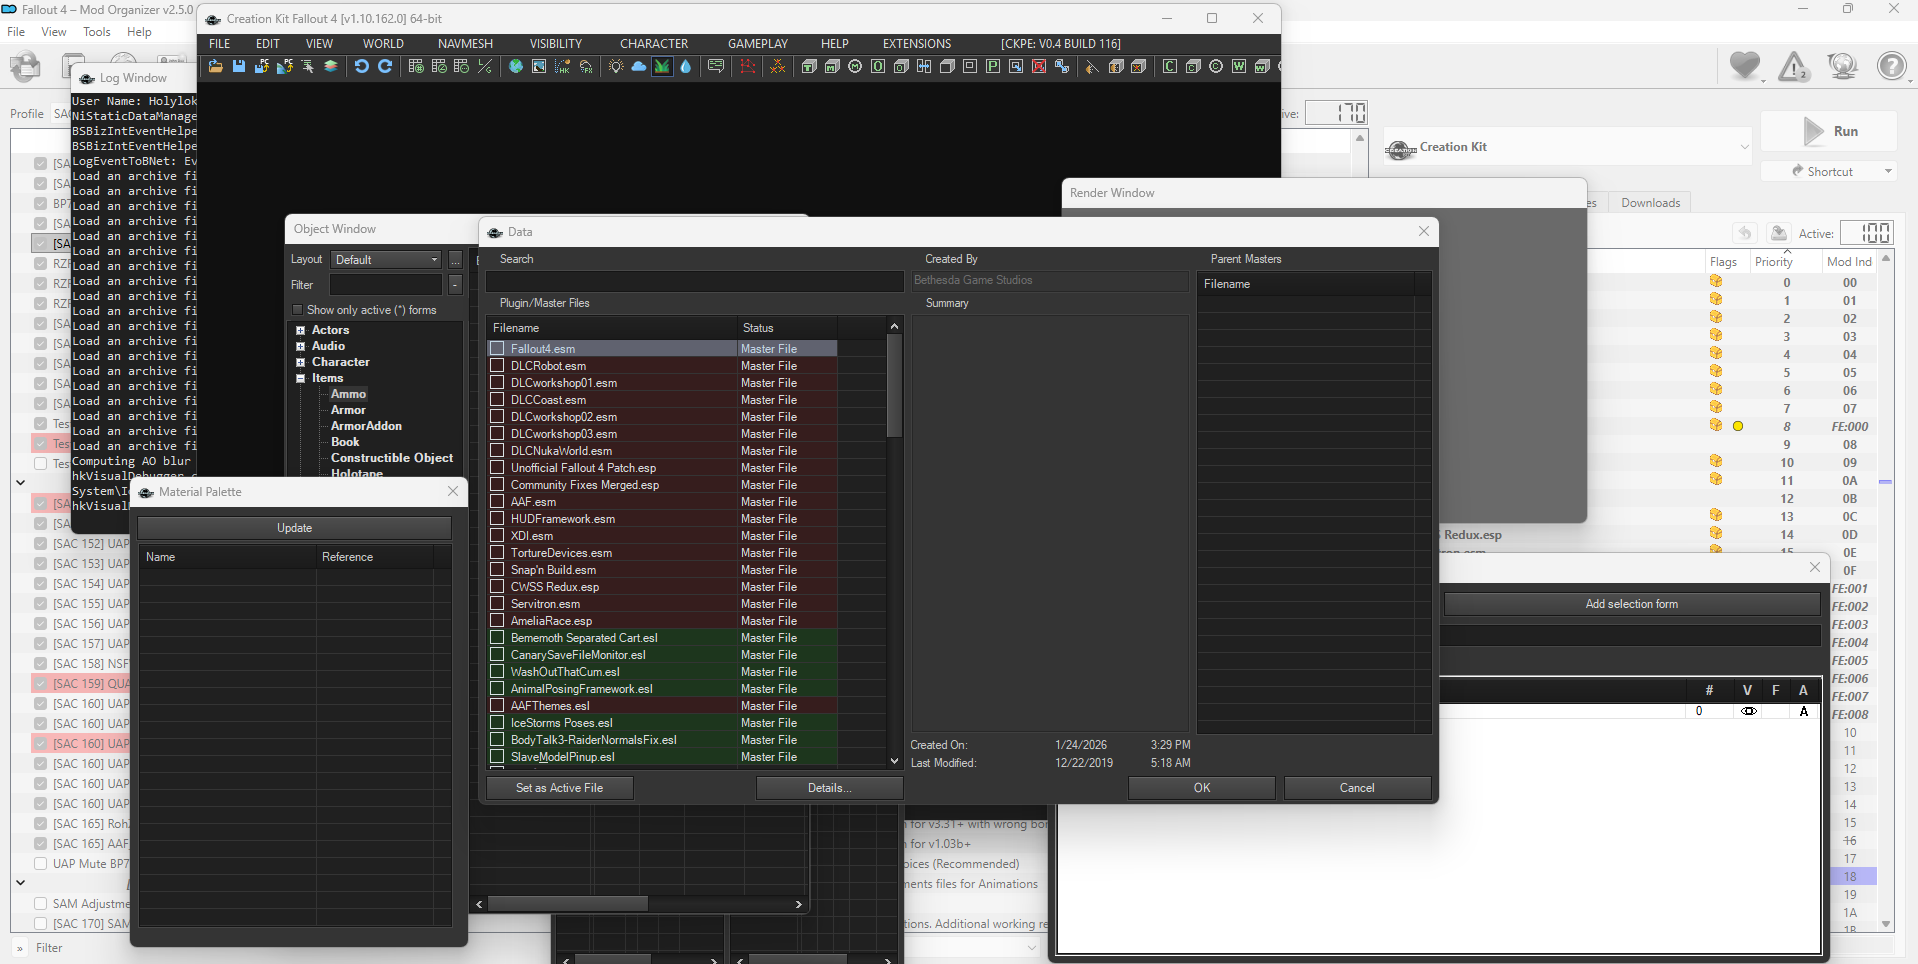Expand the Actors tree node
The width and height of the screenshot is (1918, 964).
[300, 330]
